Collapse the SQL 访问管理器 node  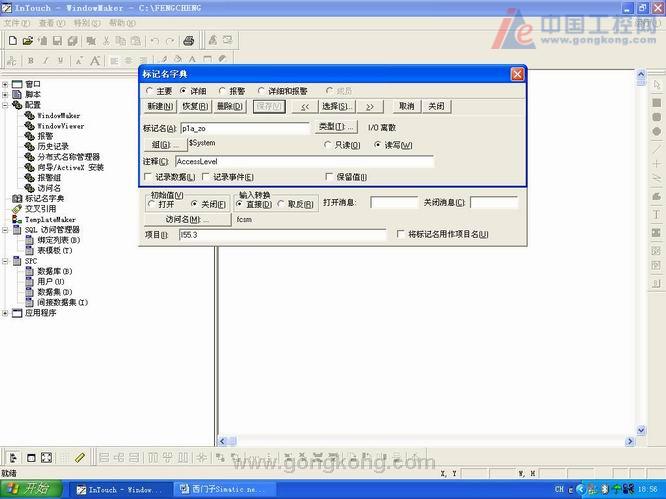[x=5, y=230]
